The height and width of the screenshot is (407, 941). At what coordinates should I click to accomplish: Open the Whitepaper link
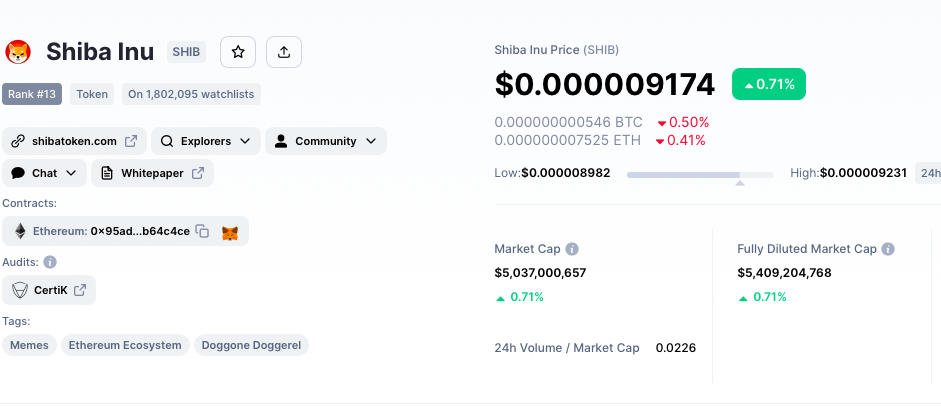[152, 173]
